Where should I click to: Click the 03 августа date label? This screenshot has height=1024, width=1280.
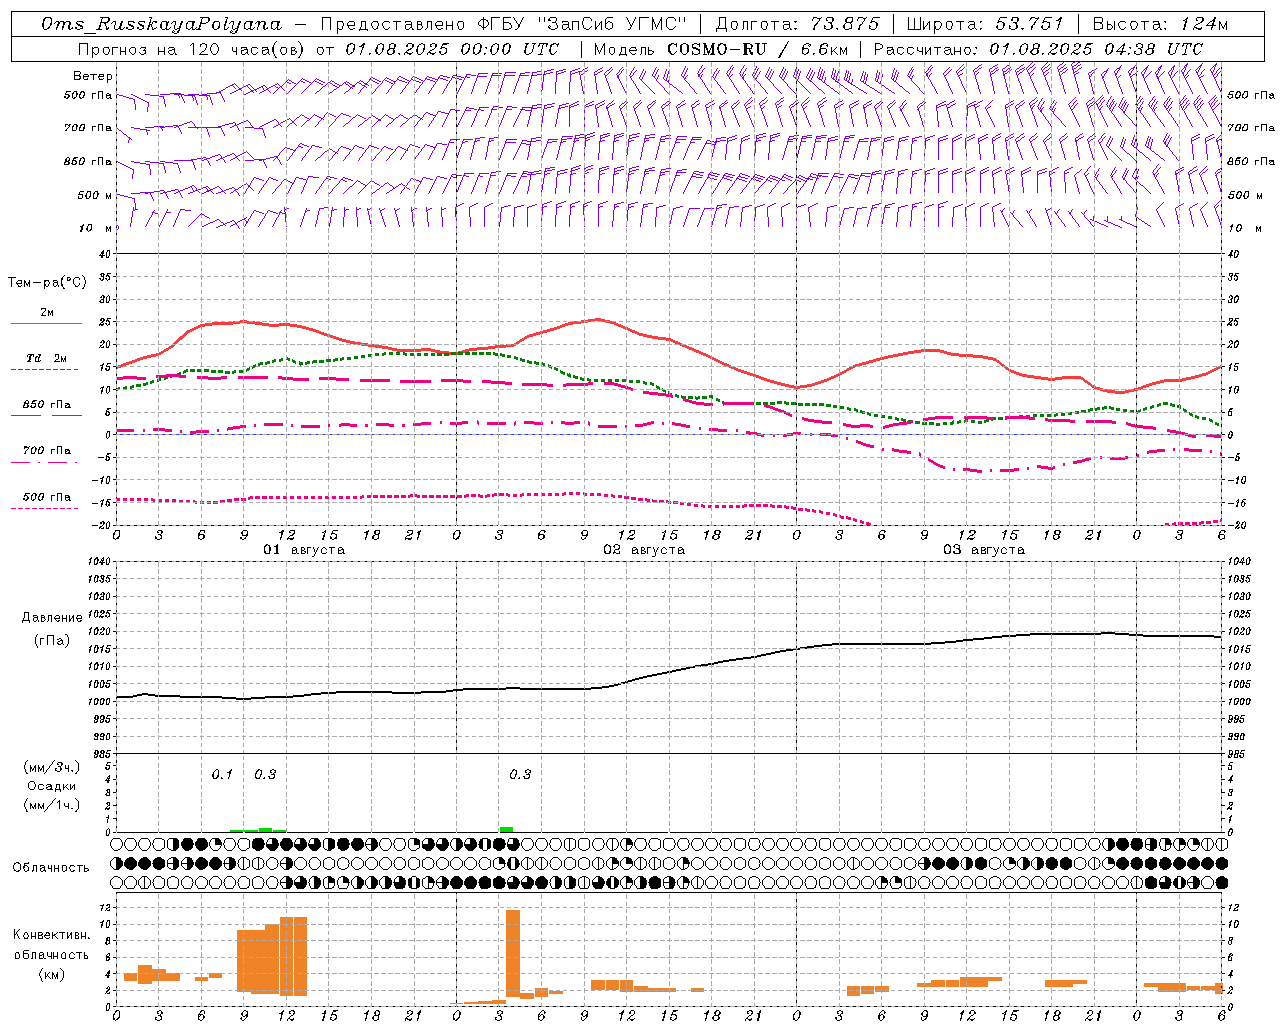coord(984,550)
